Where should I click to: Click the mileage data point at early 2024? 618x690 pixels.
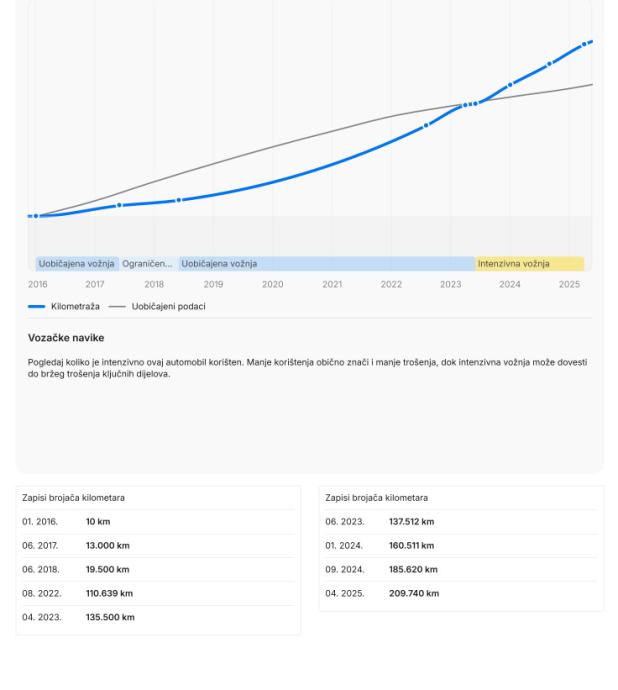[510, 85]
